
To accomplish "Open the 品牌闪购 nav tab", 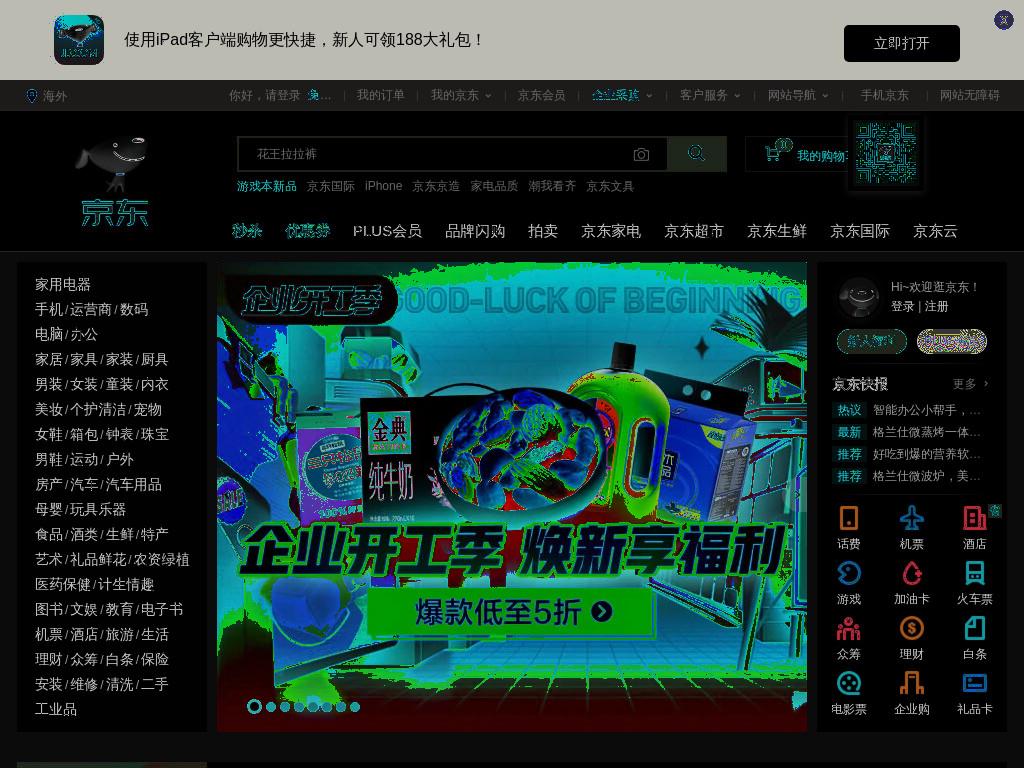I will pos(475,231).
